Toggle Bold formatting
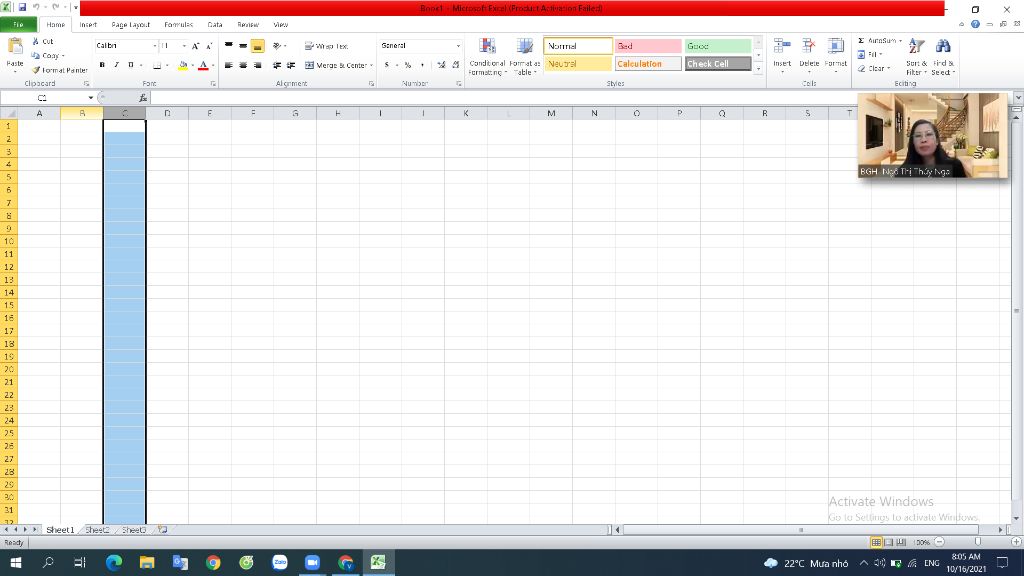1024x576 pixels. pyautogui.click(x=102, y=65)
